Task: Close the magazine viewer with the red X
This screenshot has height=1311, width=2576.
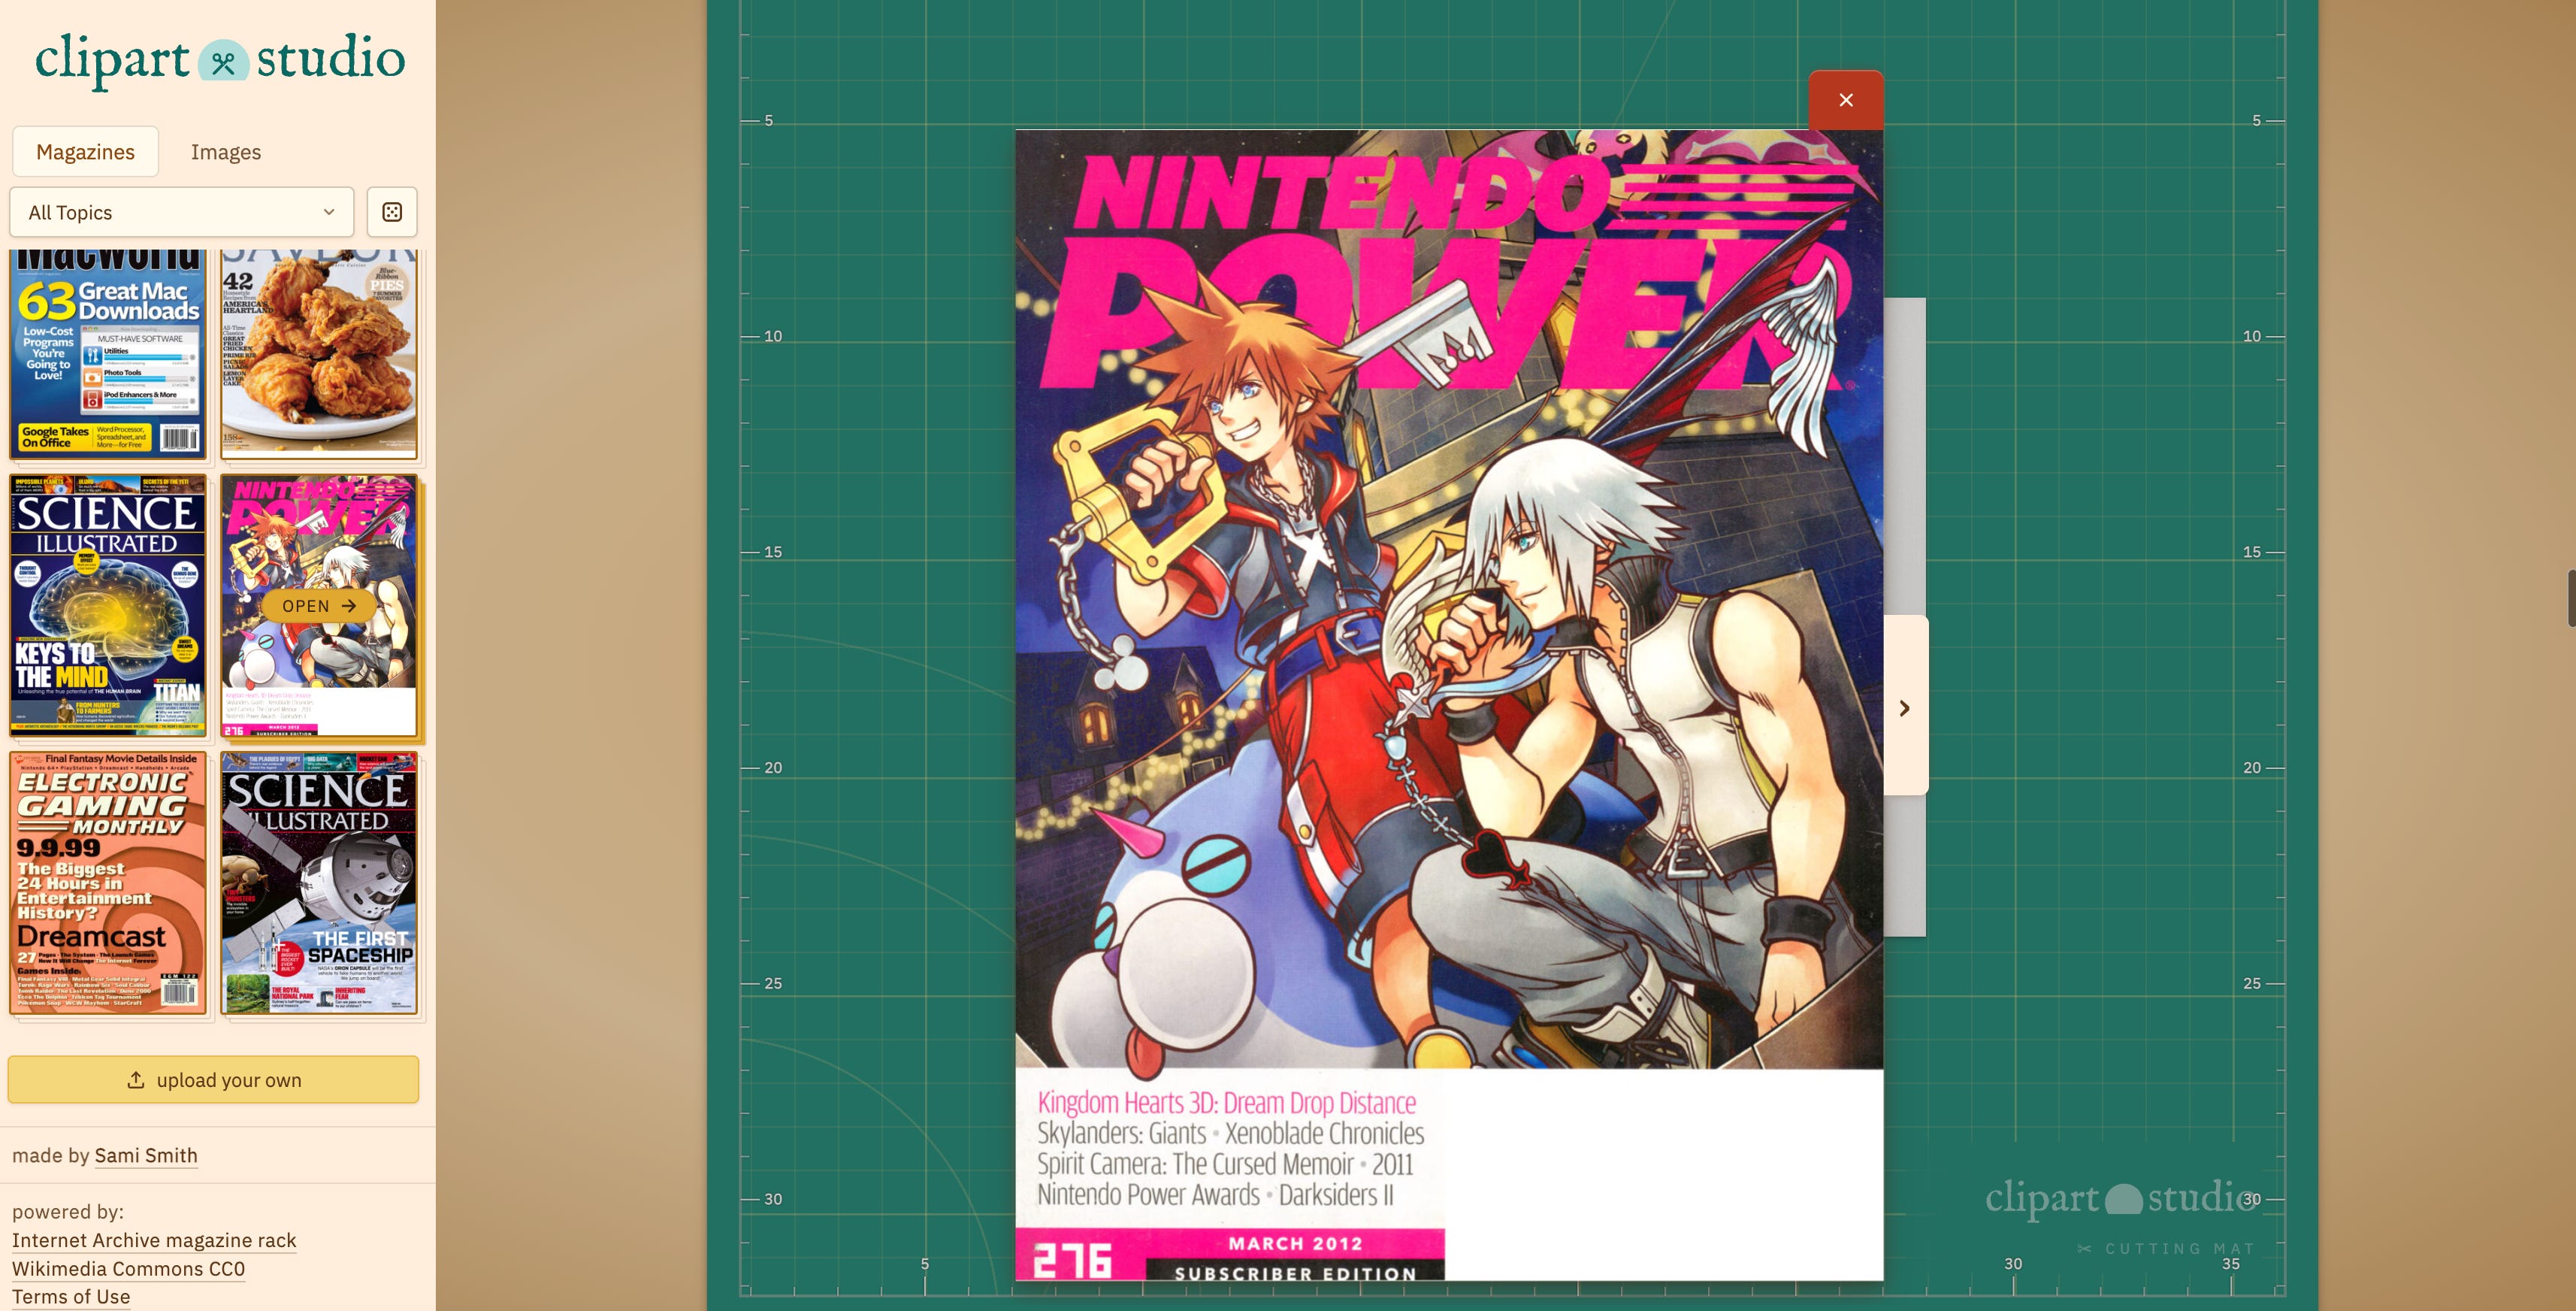Action: (1846, 100)
